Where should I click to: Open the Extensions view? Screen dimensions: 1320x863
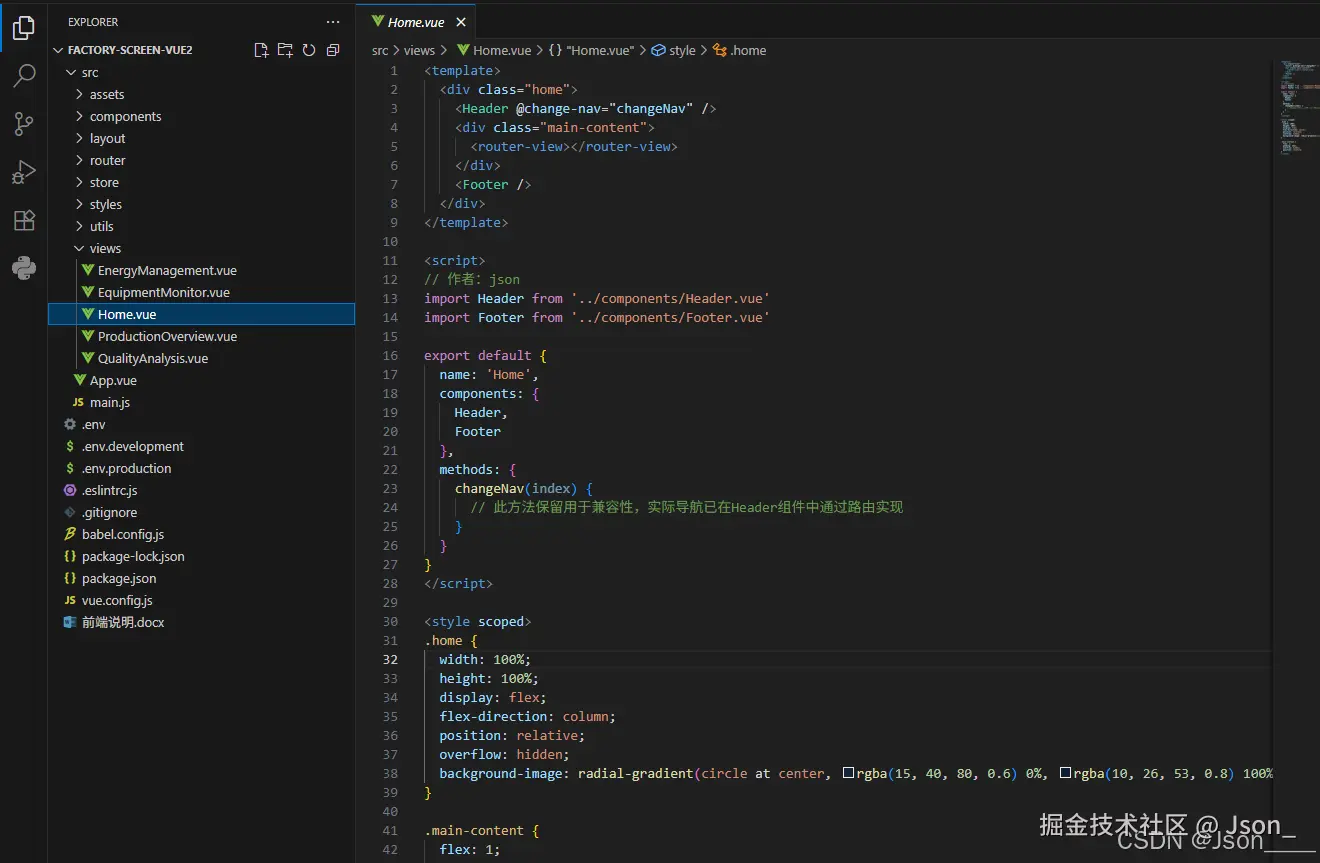24,220
